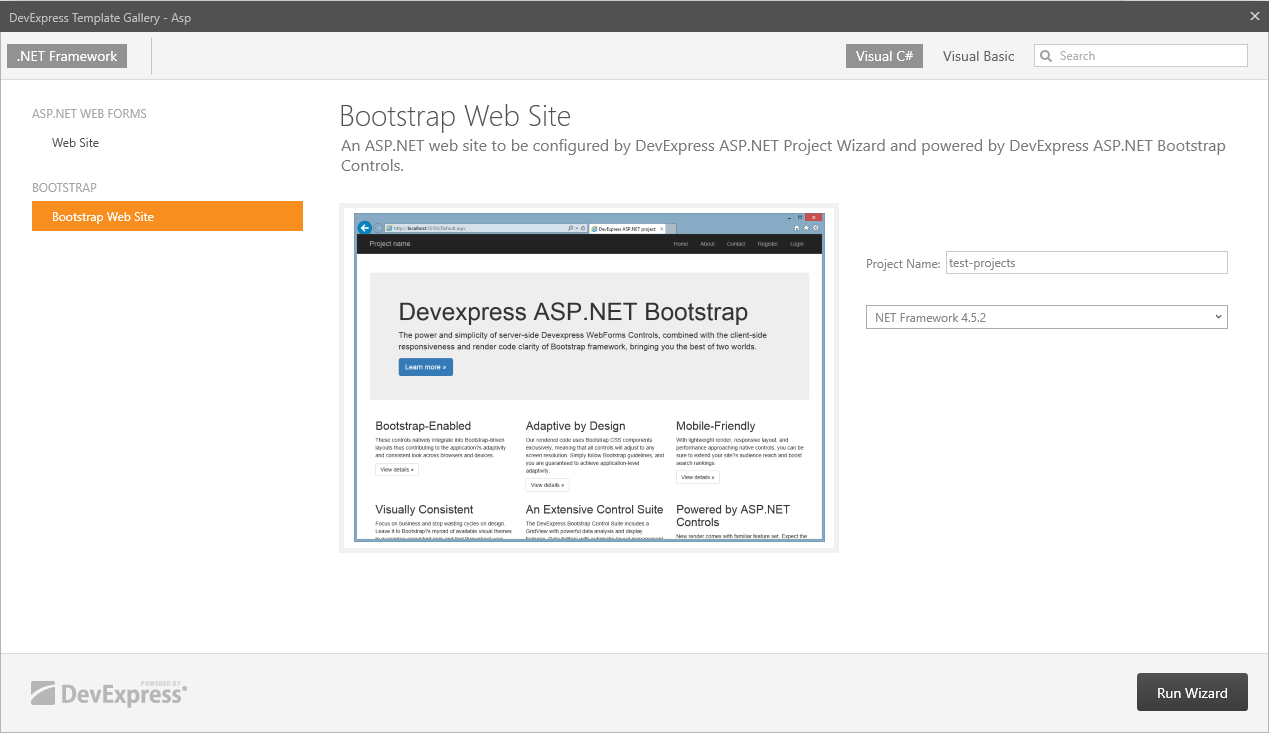The width and height of the screenshot is (1269, 733).
Task: Click the magnifier icon in Search box
Action: [x=1047, y=56]
